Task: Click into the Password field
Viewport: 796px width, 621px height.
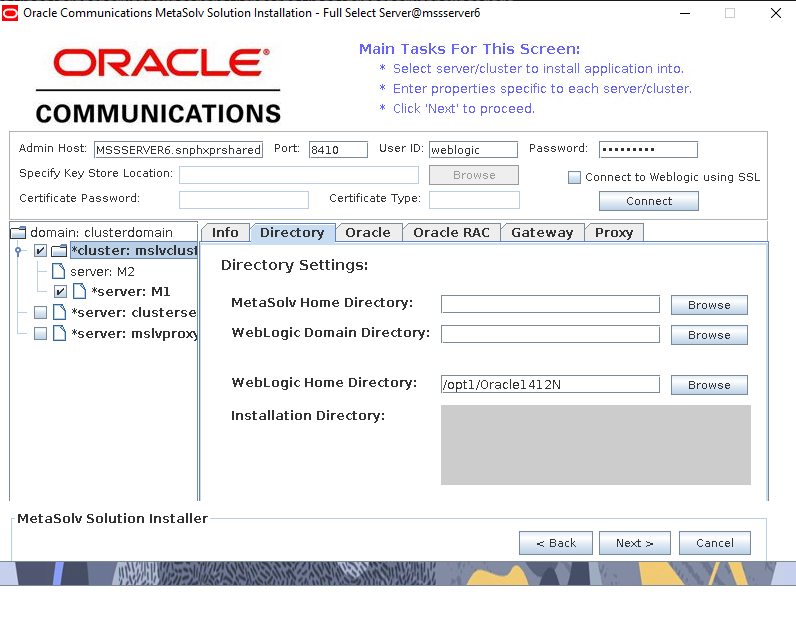Action: pyautogui.click(x=648, y=150)
